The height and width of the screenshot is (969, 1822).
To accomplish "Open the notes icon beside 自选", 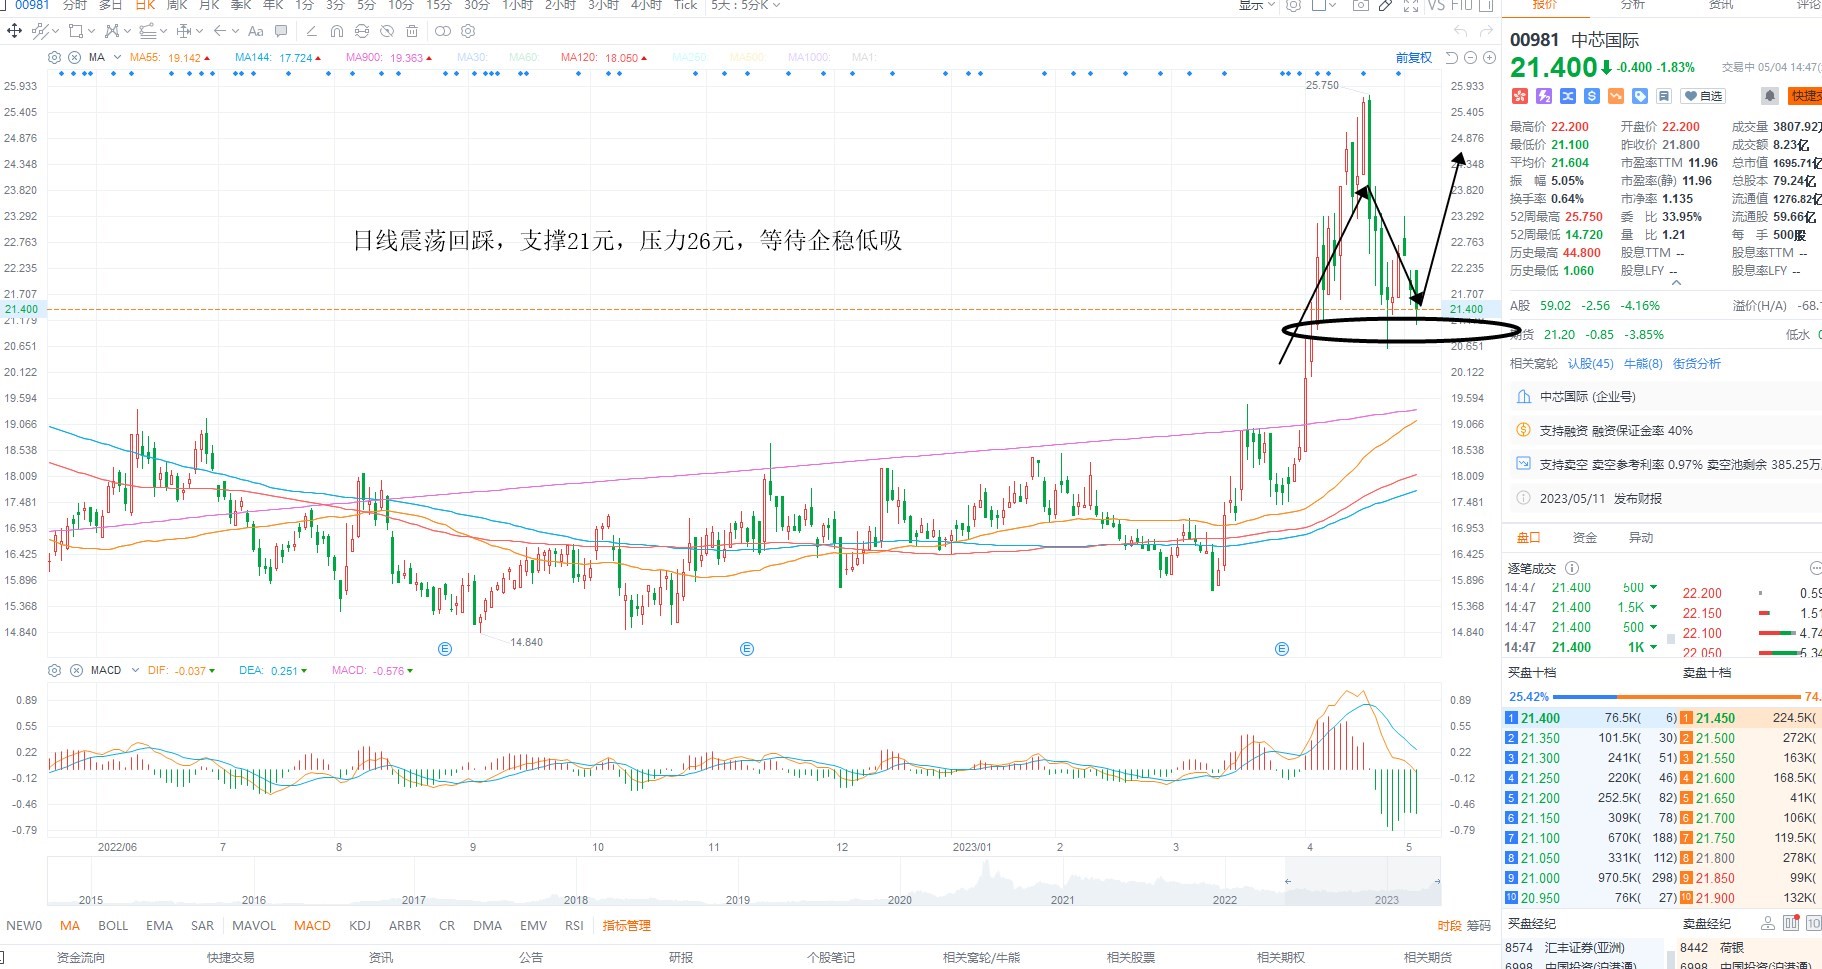I will point(1664,96).
